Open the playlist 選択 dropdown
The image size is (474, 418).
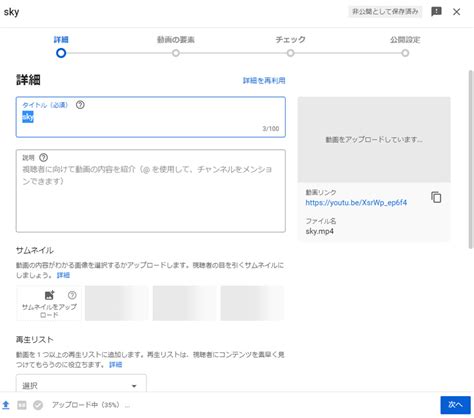81,383
